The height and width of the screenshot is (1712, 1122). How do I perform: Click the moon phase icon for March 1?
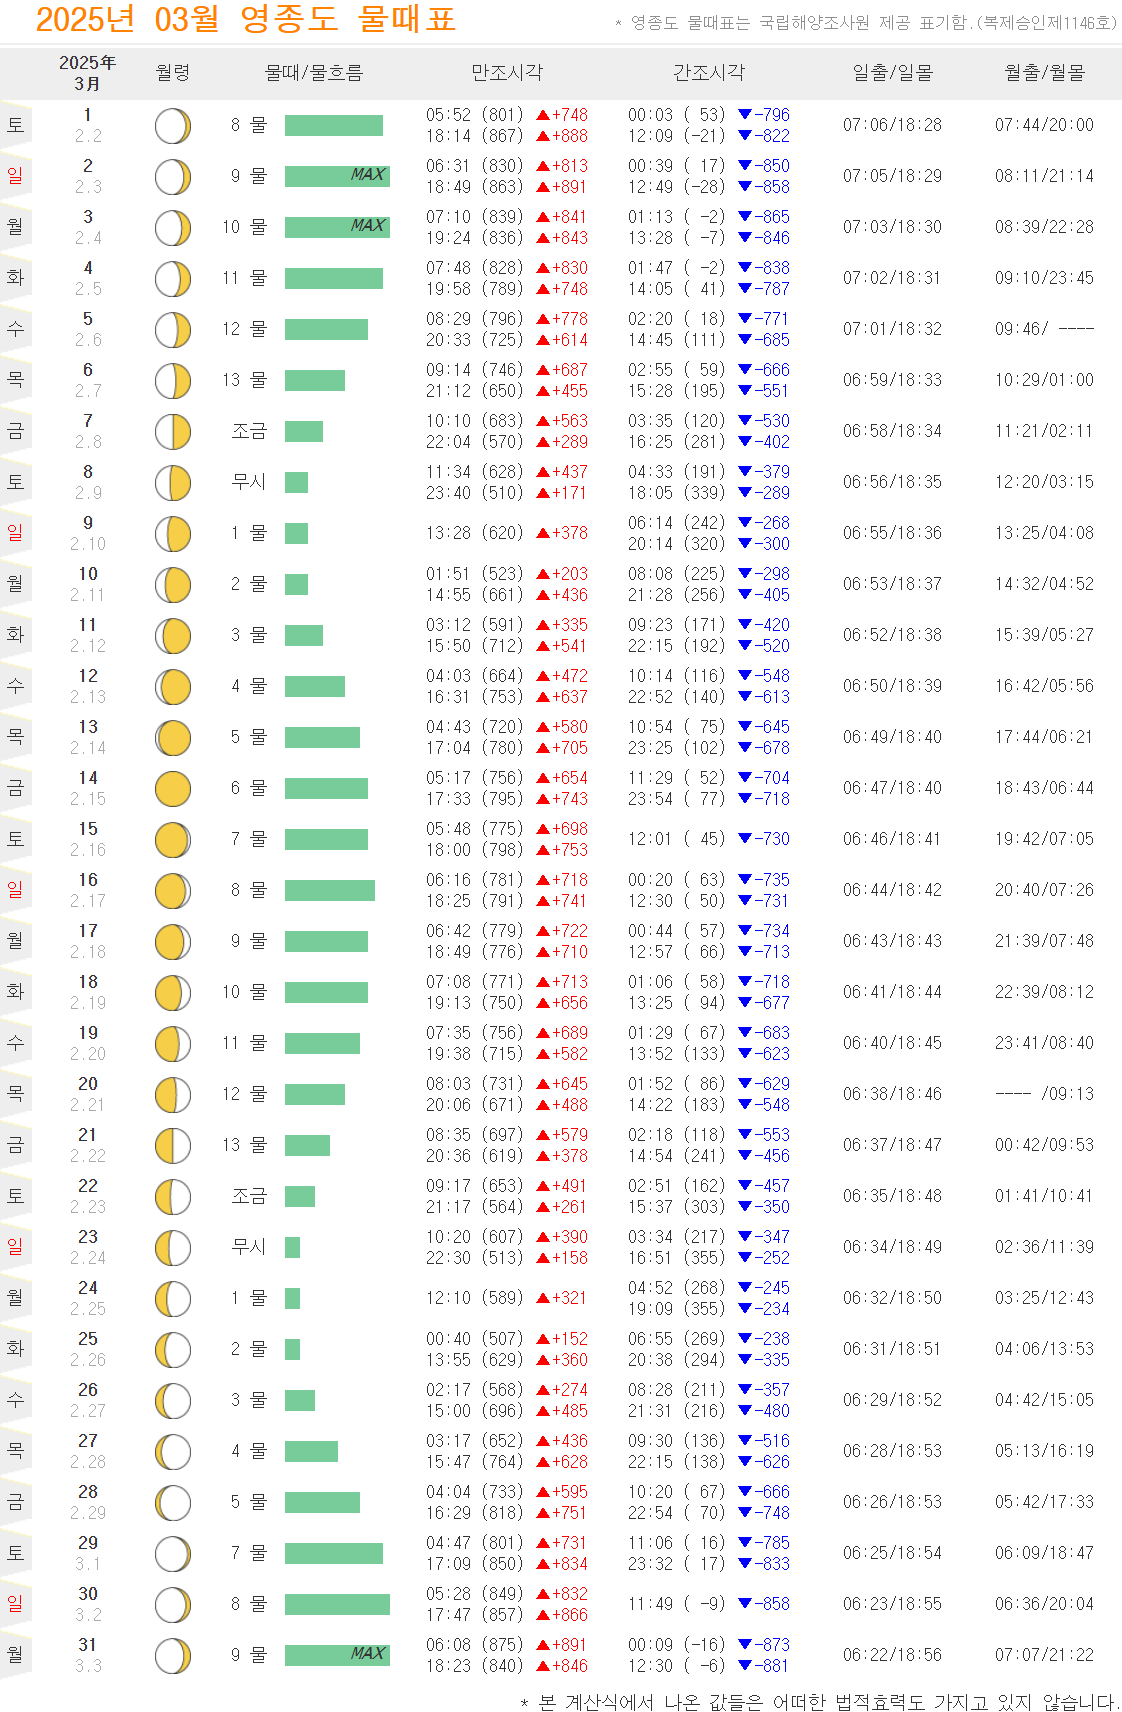(x=173, y=126)
